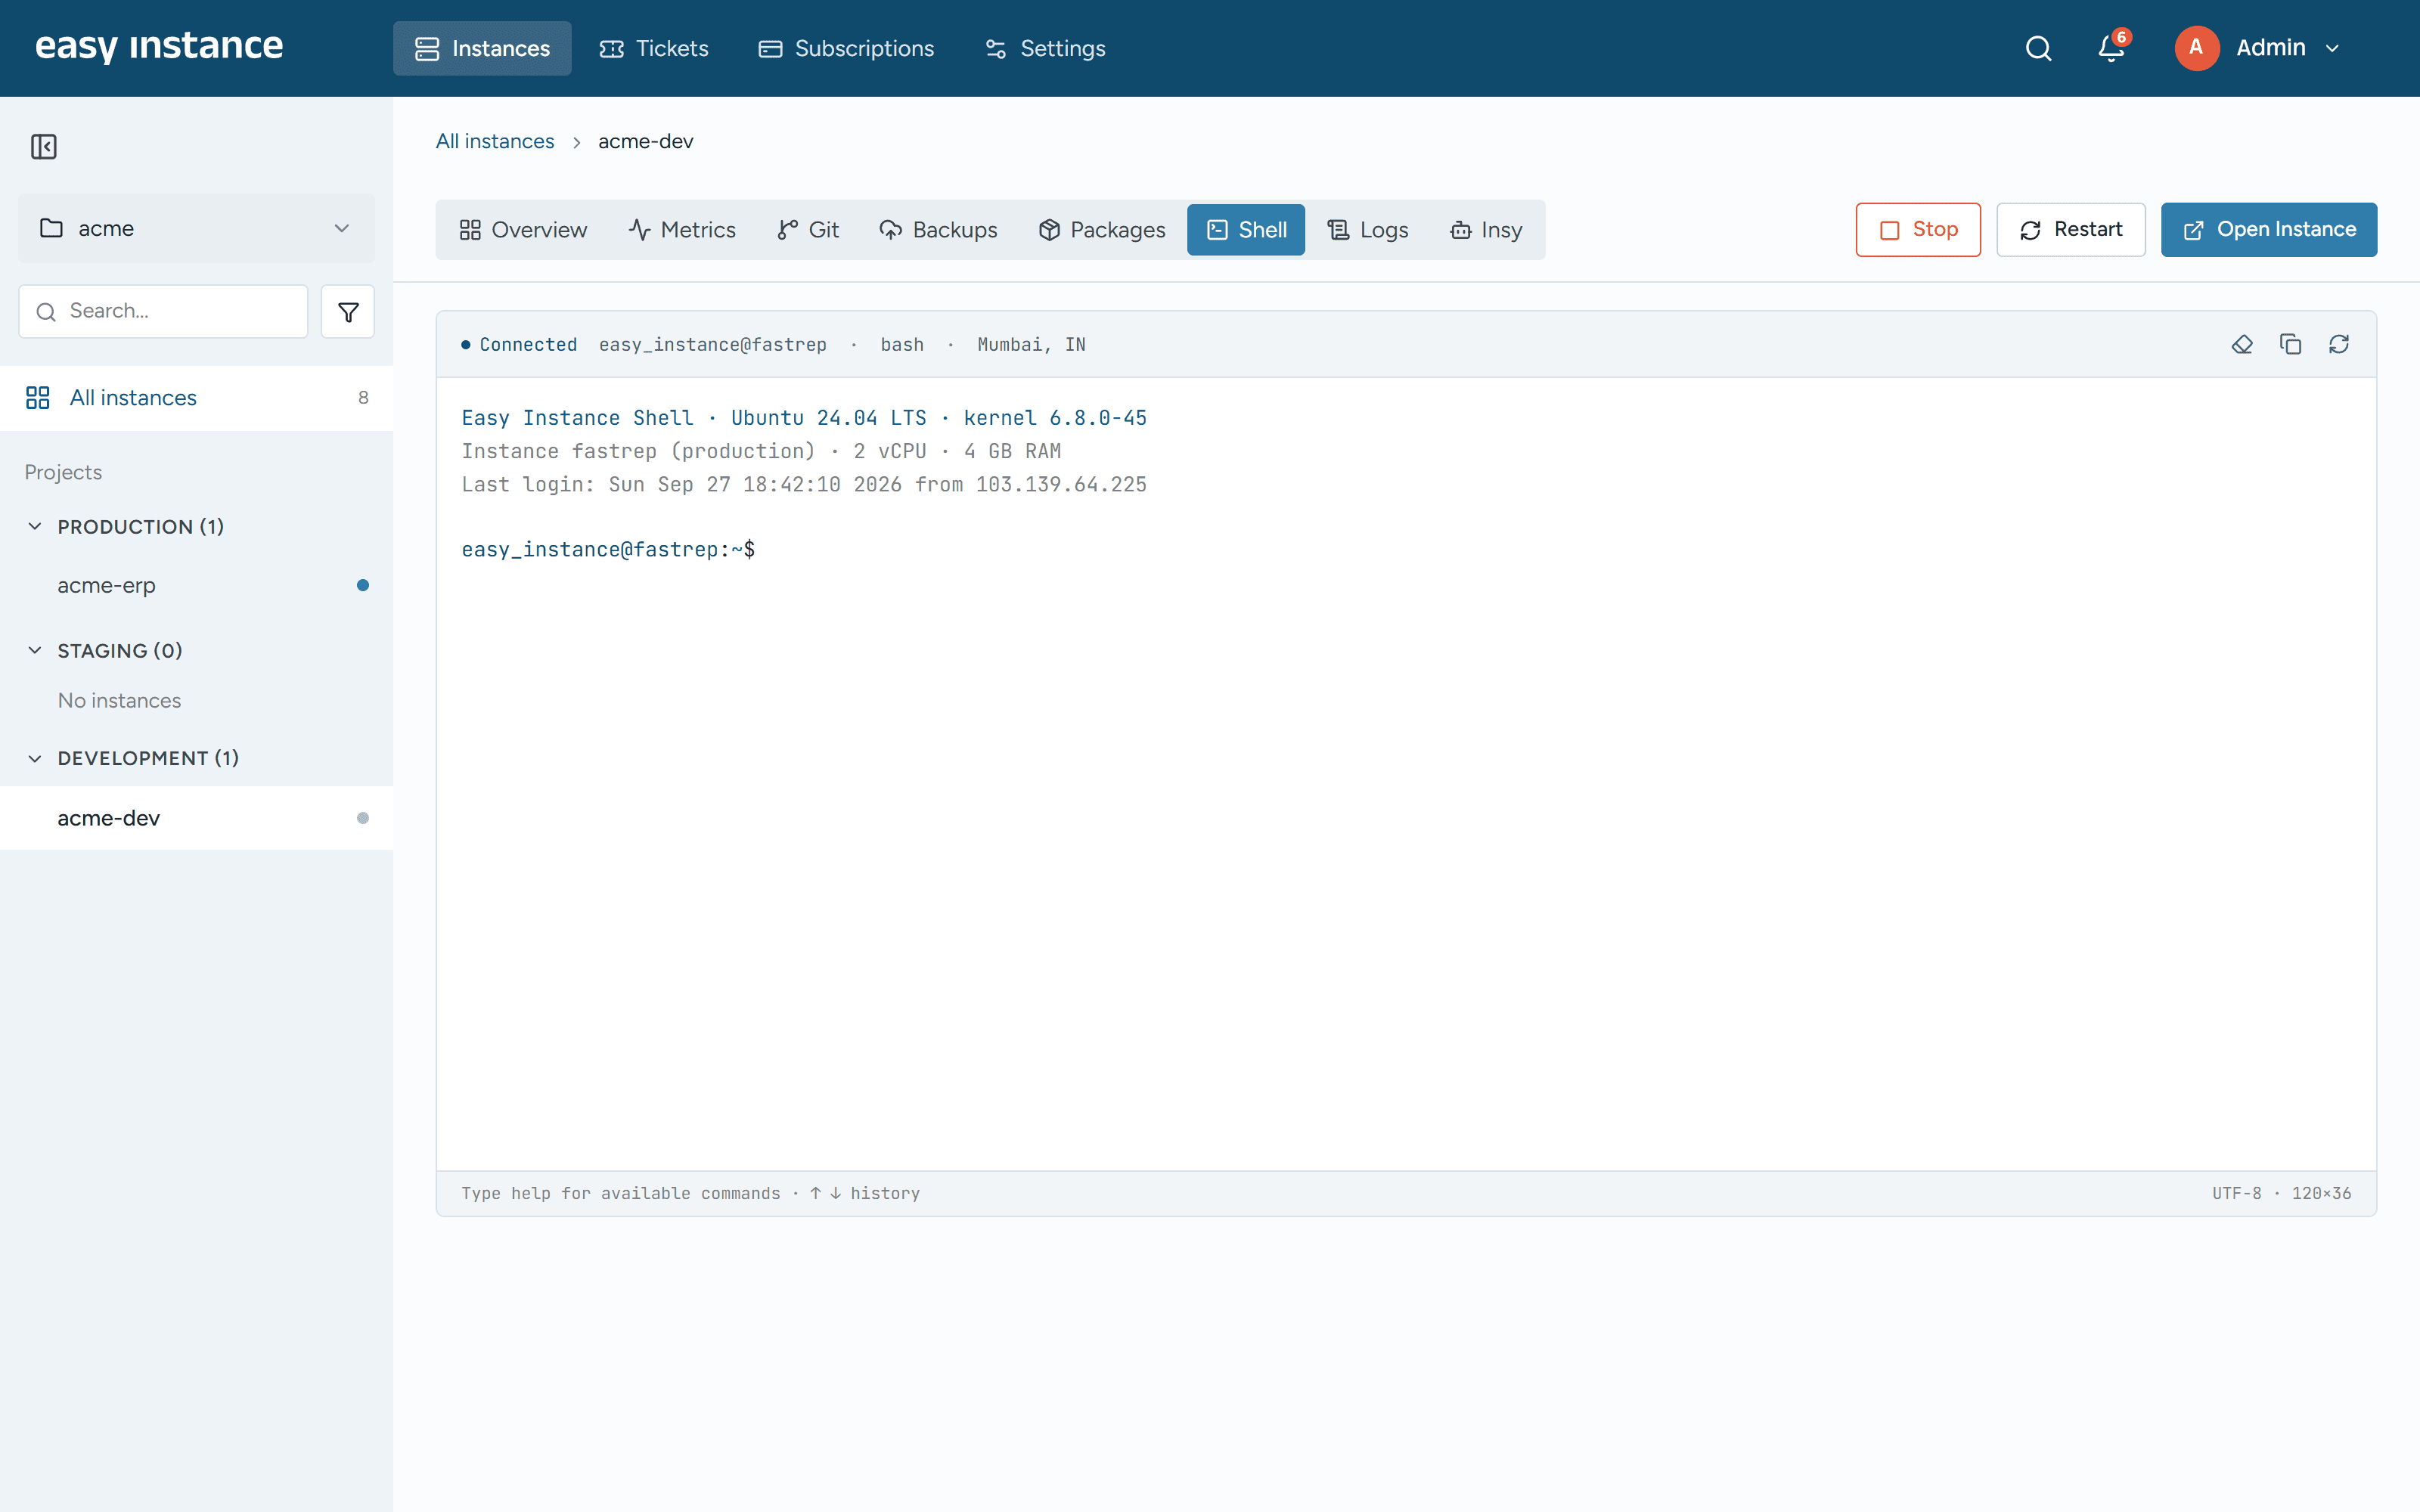Image resolution: width=2420 pixels, height=1512 pixels.
Task: Go to Instances in top navigation
Action: pyautogui.click(x=482, y=48)
